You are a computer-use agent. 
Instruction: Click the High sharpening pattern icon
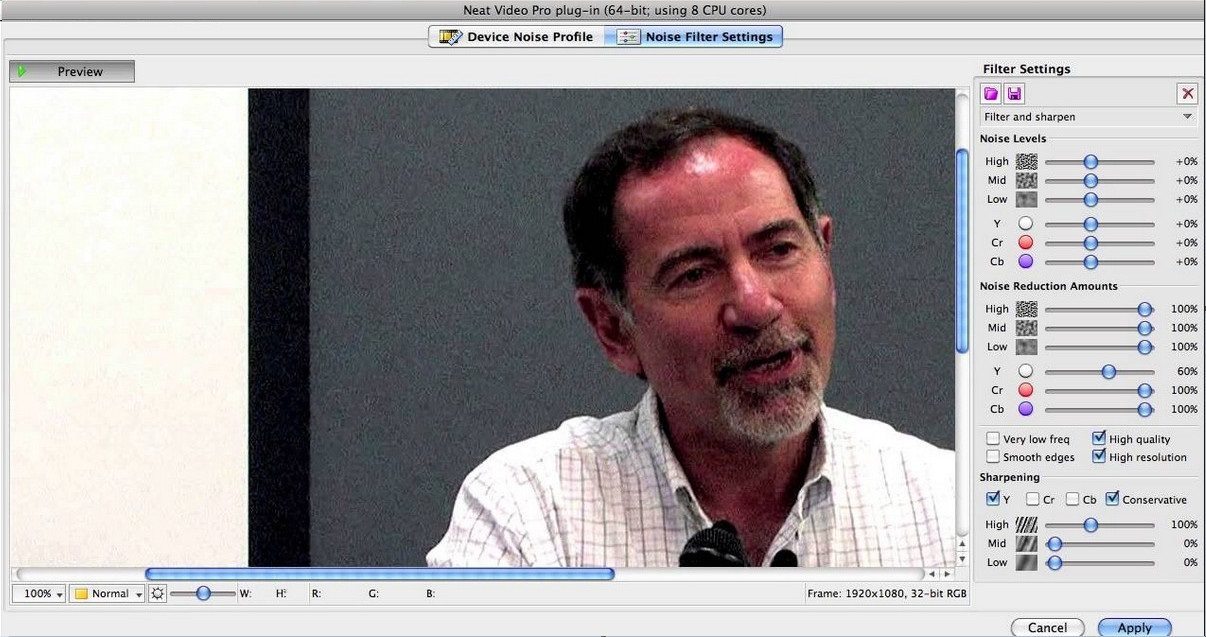click(1026, 523)
